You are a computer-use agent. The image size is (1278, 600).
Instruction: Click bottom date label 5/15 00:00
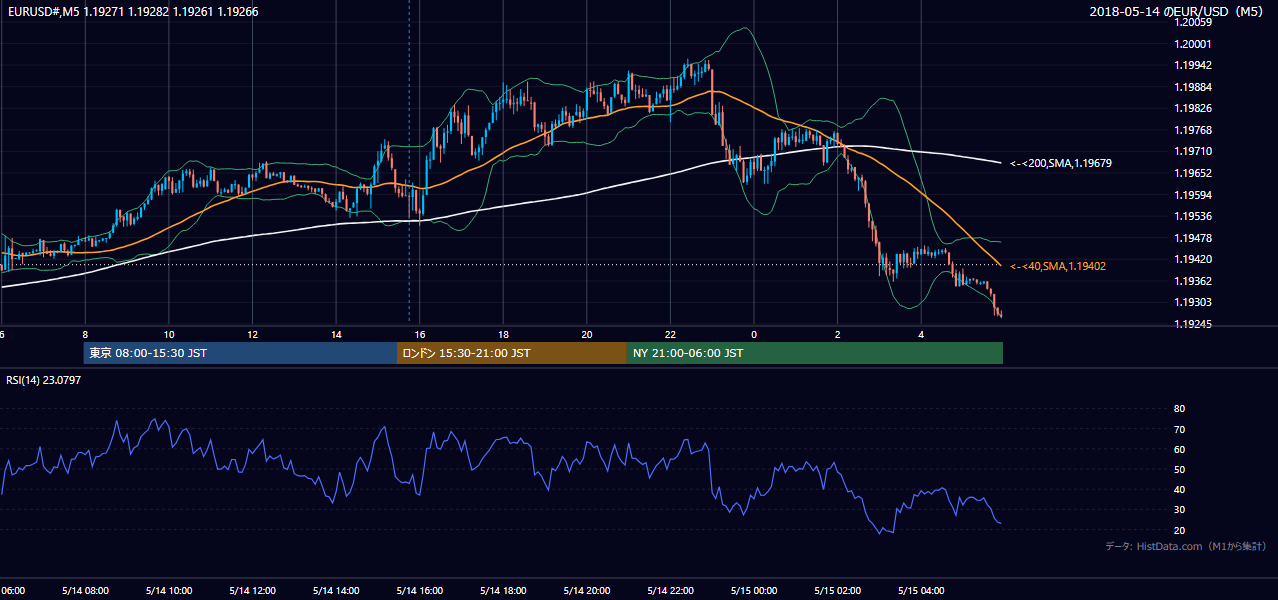click(754, 591)
